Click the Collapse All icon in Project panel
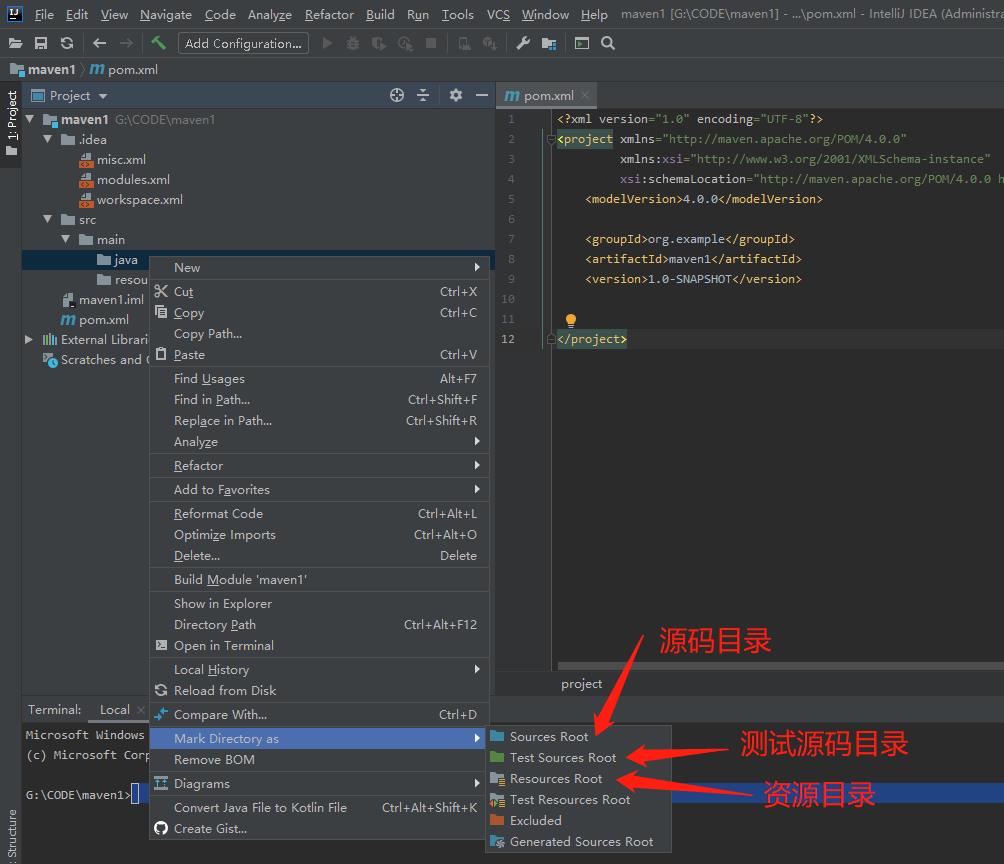This screenshot has width=1004, height=864. (423, 95)
